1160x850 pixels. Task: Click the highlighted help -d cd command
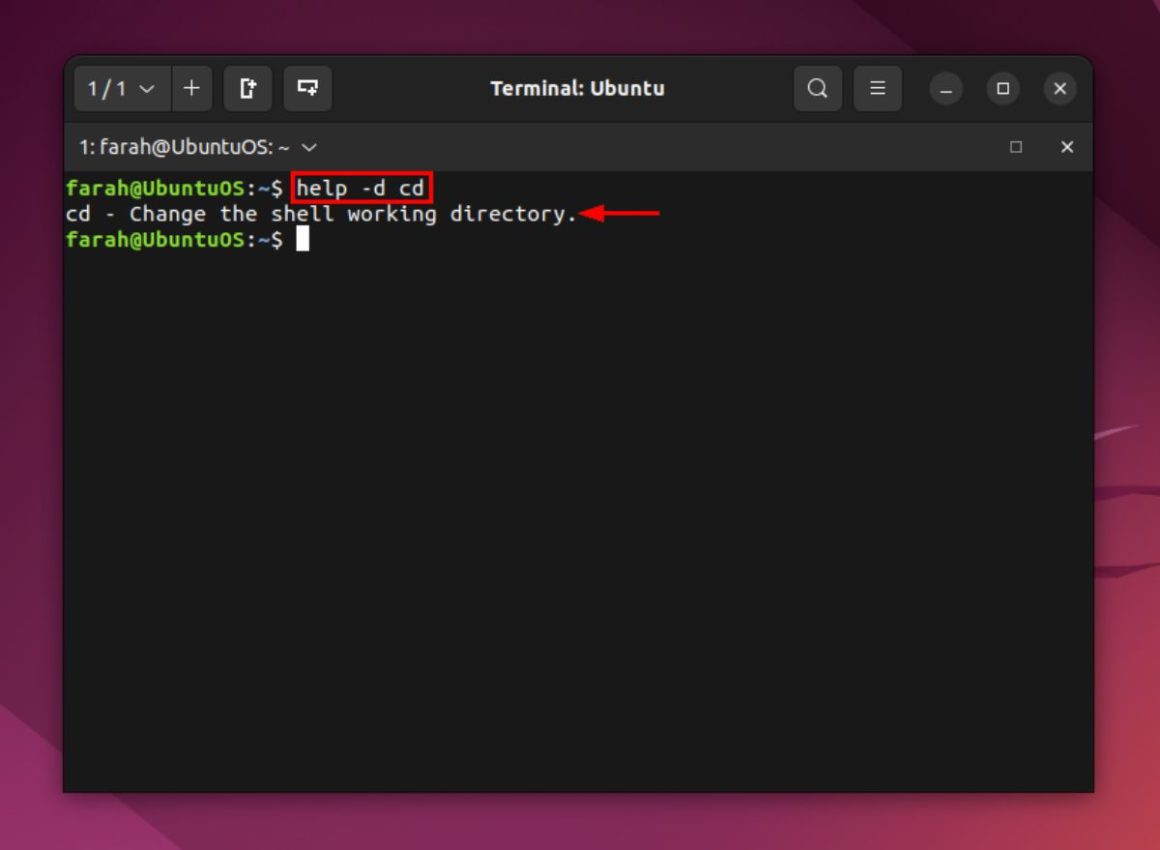point(361,187)
